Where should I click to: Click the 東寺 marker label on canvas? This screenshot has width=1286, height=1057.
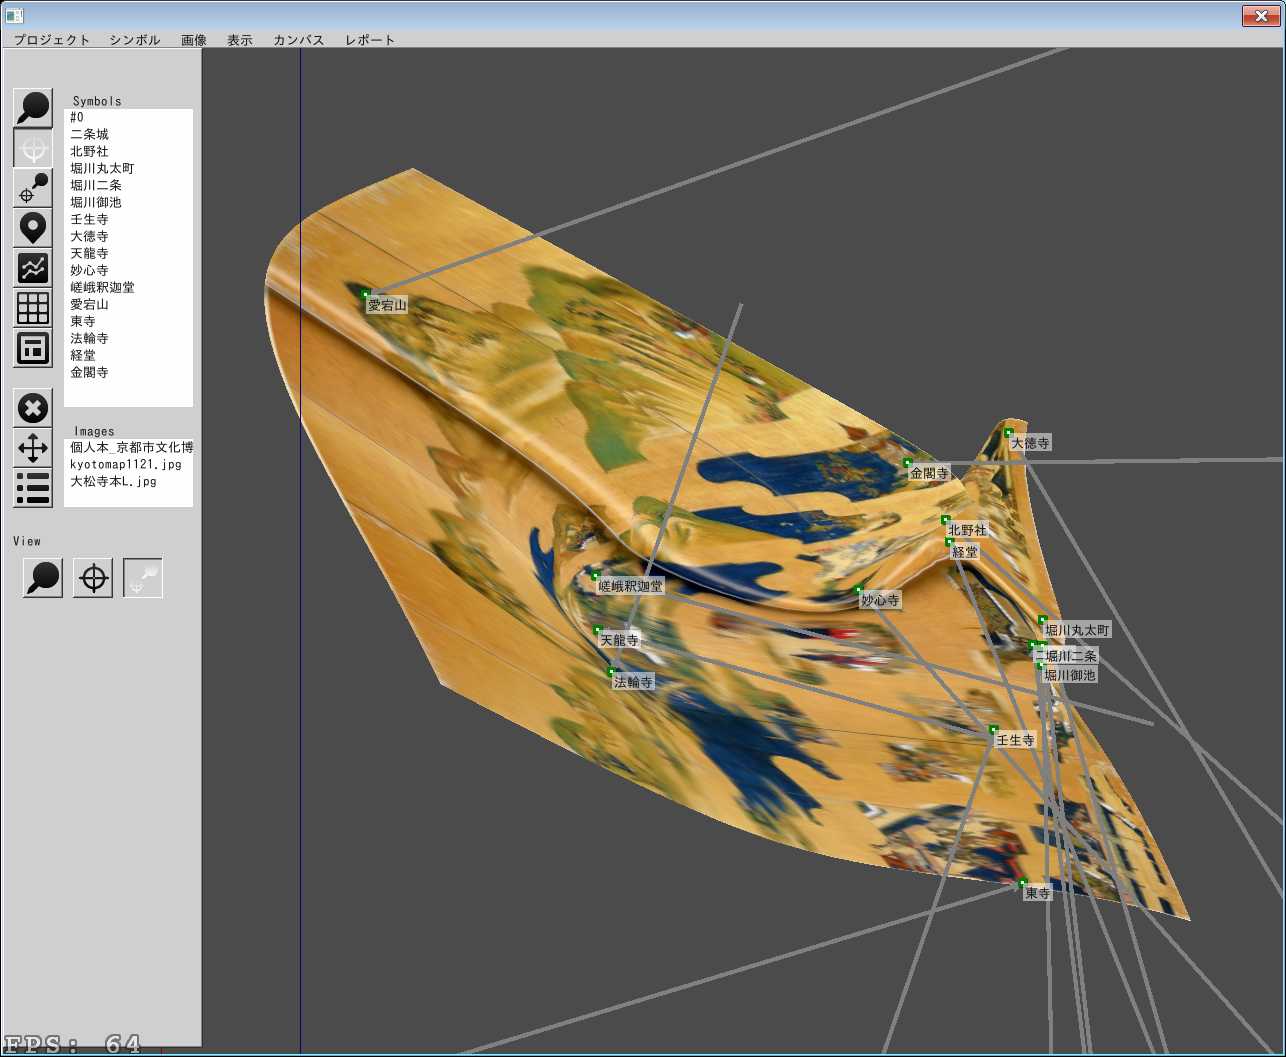click(x=1037, y=893)
